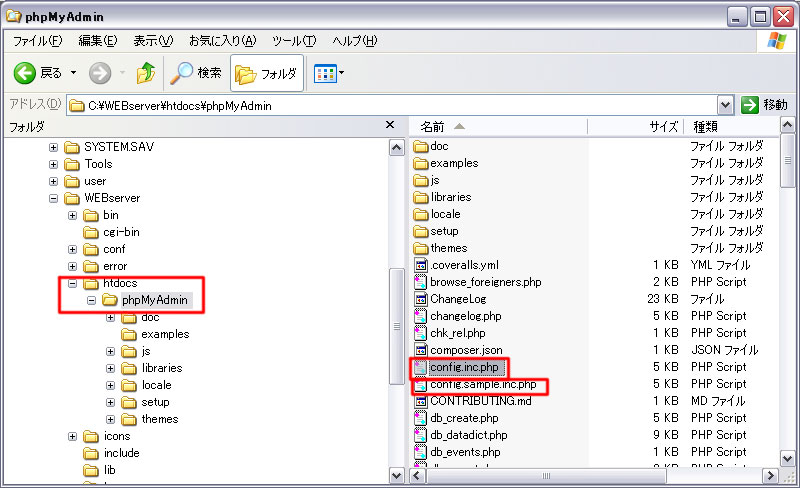
Task: Open the ヘルプ(H) menu
Action: [x=355, y=41]
